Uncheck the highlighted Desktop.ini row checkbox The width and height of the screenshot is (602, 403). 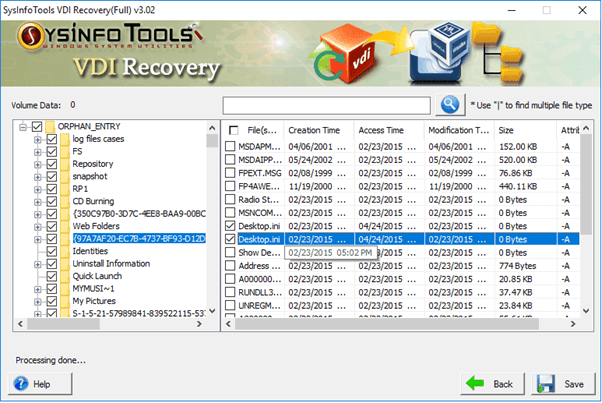click(230, 239)
